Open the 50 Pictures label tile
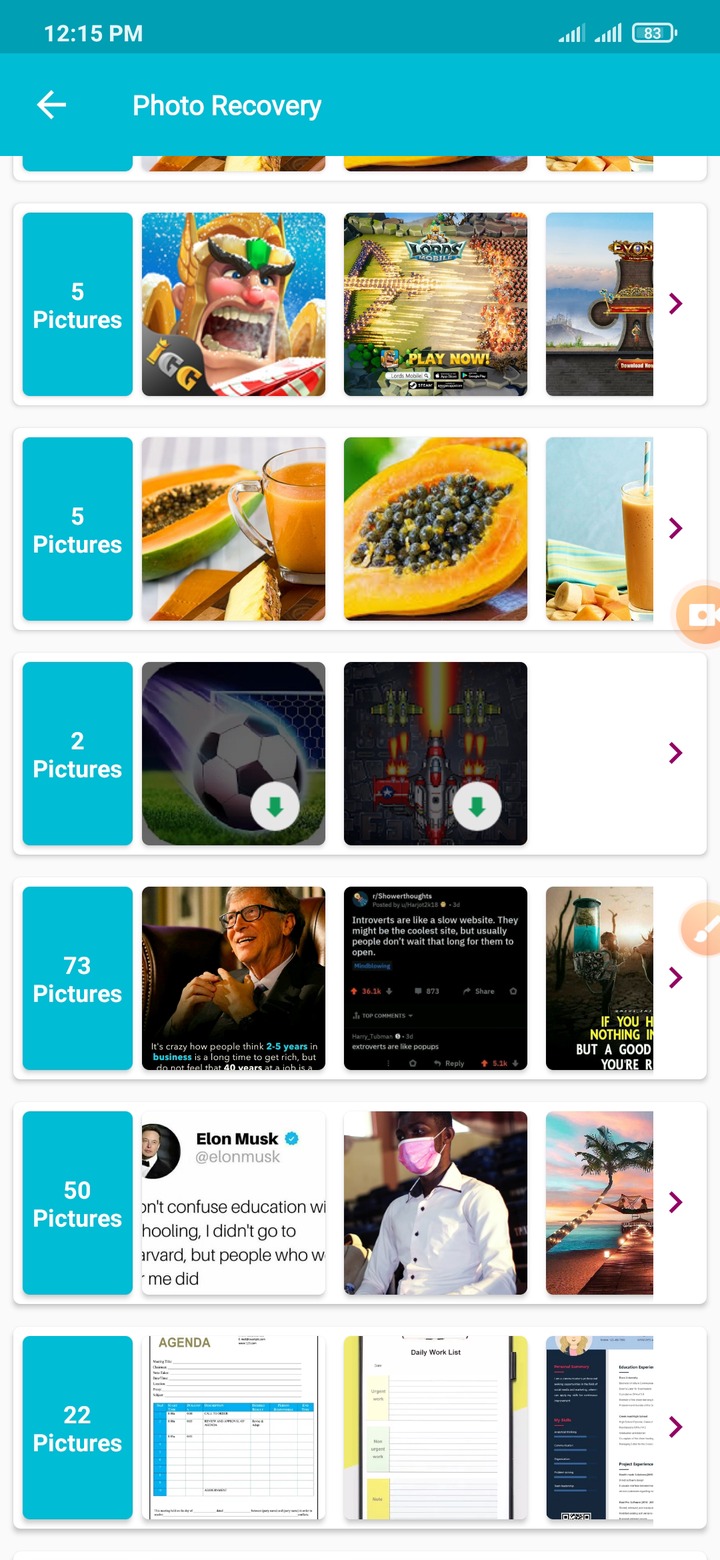Screen dimensions: 720x1560 [78, 1203]
